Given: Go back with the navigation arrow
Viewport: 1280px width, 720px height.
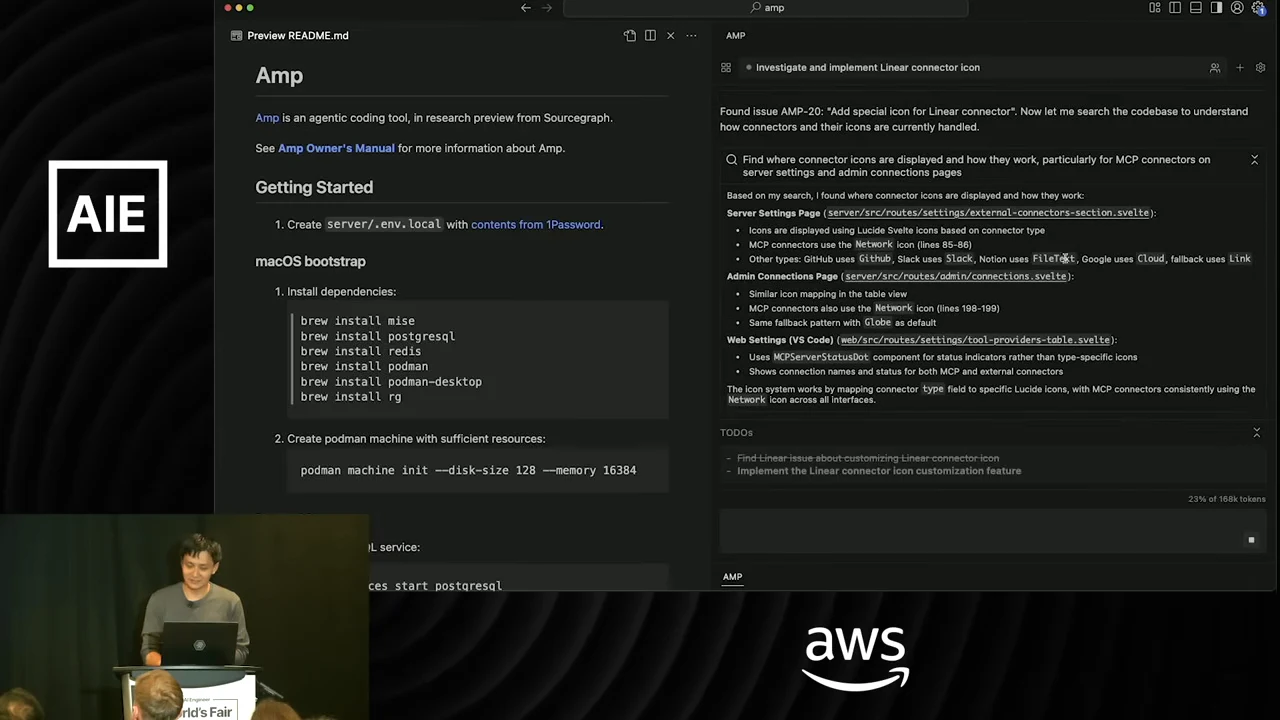Looking at the screenshot, I should tap(526, 8).
